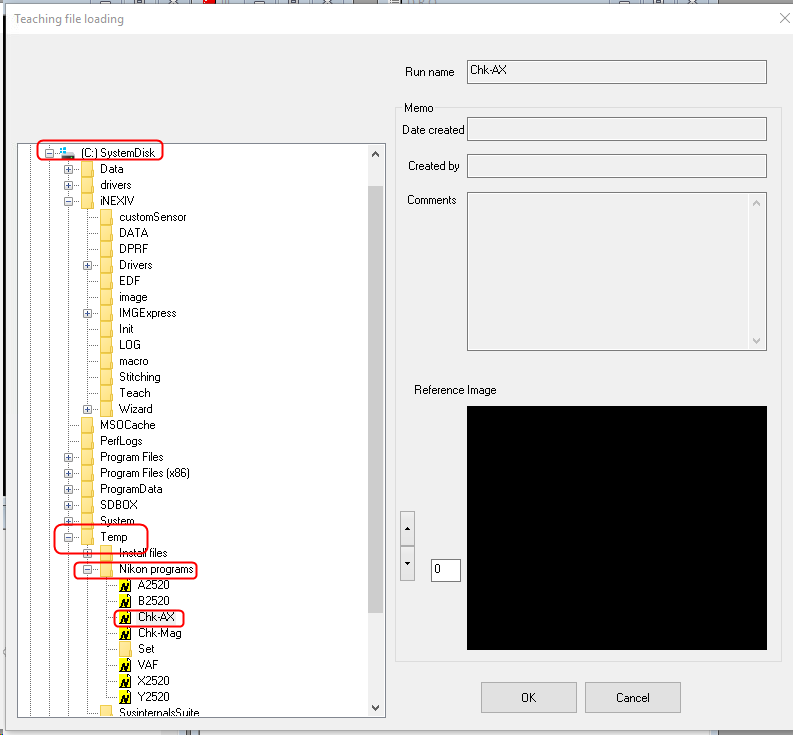Screen dimensions: 793x735
Task: Click the Init folder icon
Action: click(107, 329)
